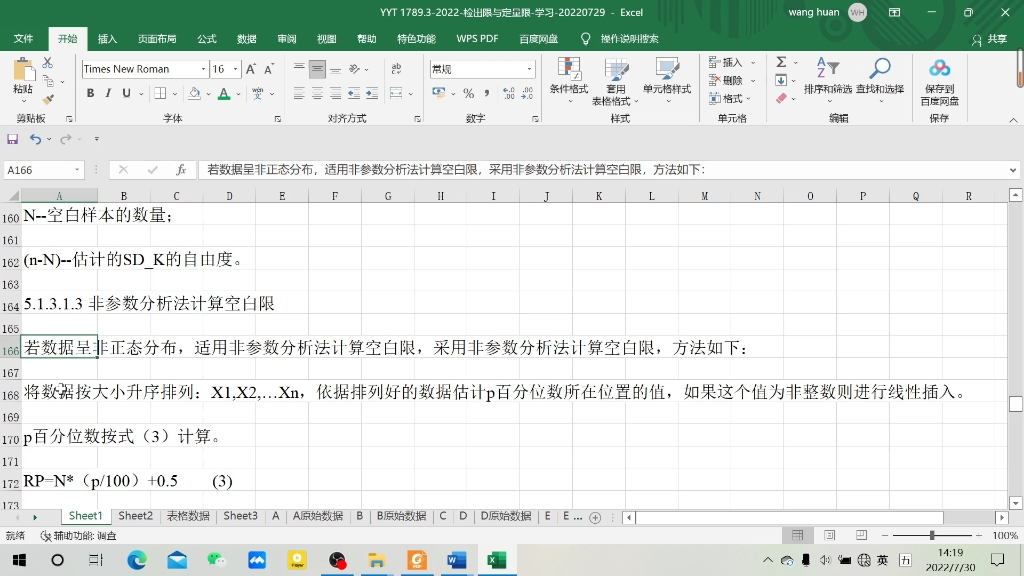Open the font size dropdown
This screenshot has height=576, width=1024.
[234, 69]
